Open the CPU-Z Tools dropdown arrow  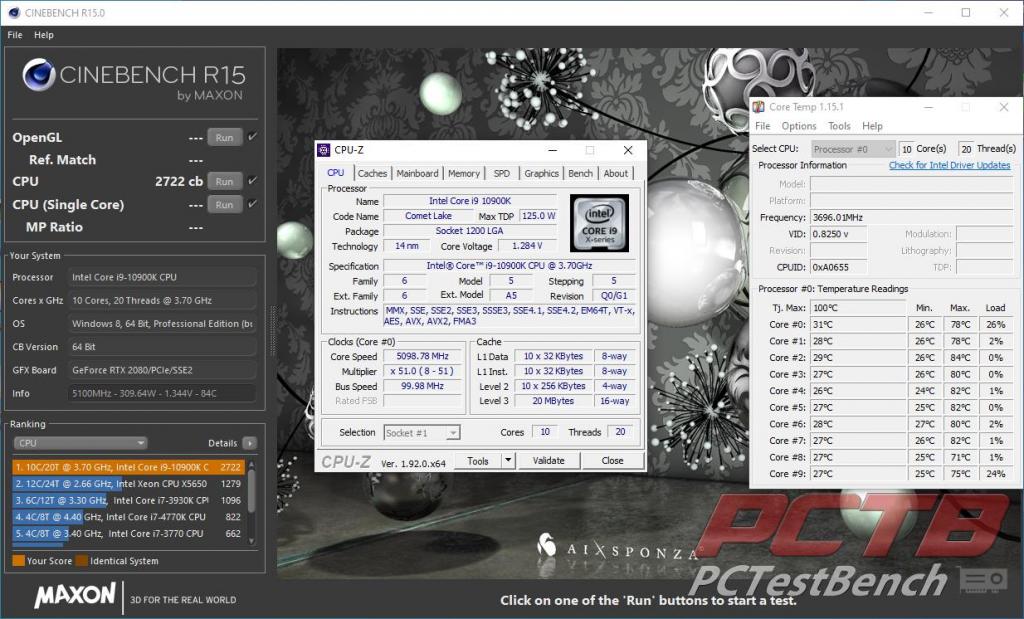click(x=508, y=460)
